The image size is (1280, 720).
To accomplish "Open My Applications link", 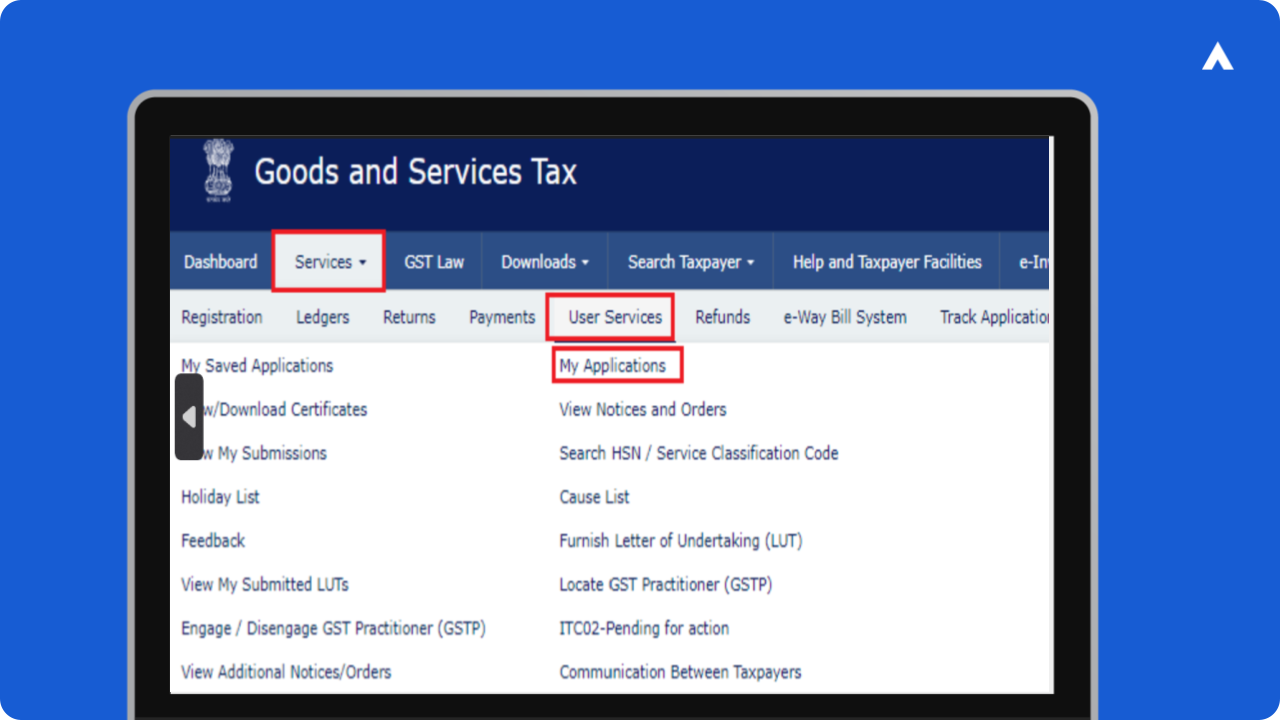I will (x=612, y=366).
